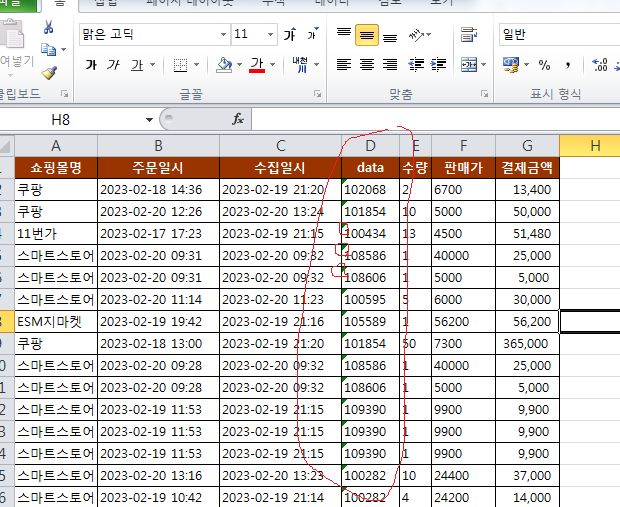620x507 pixels.
Task: Click the merge and center icon
Action: 469,64
